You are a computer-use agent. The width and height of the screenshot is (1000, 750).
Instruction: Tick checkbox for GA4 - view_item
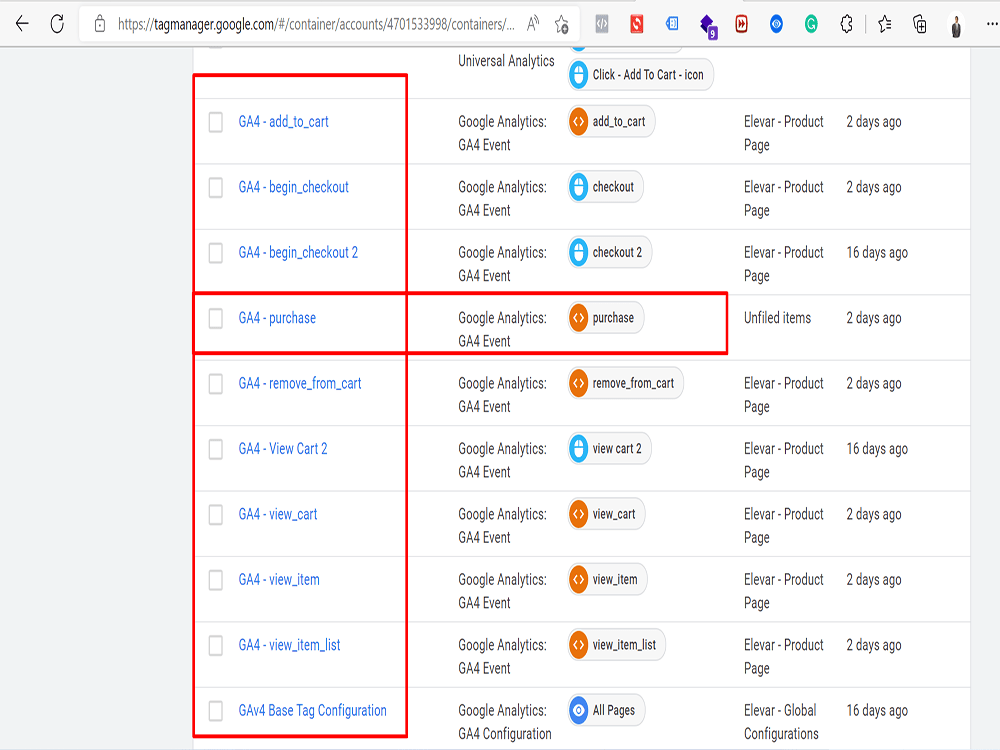pyautogui.click(x=216, y=580)
